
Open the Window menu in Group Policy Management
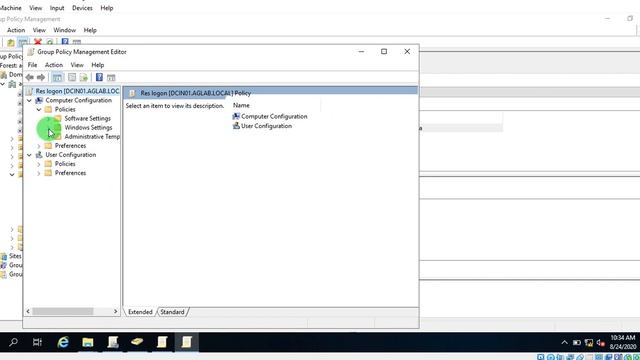tap(64, 30)
